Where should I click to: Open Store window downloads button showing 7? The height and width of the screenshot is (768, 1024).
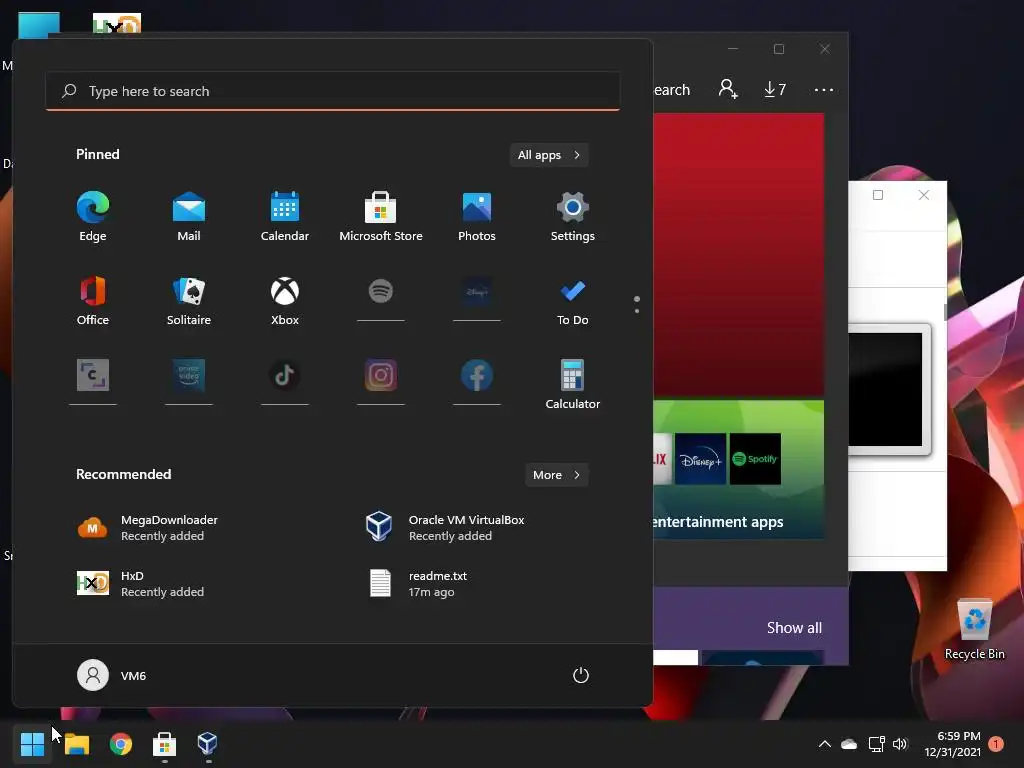pos(775,89)
